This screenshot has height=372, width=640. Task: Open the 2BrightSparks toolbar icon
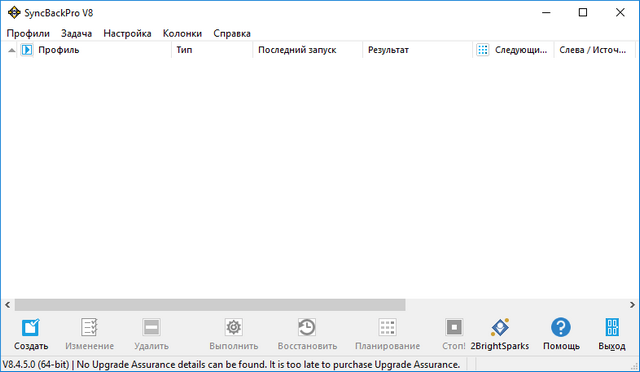[500, 327]
